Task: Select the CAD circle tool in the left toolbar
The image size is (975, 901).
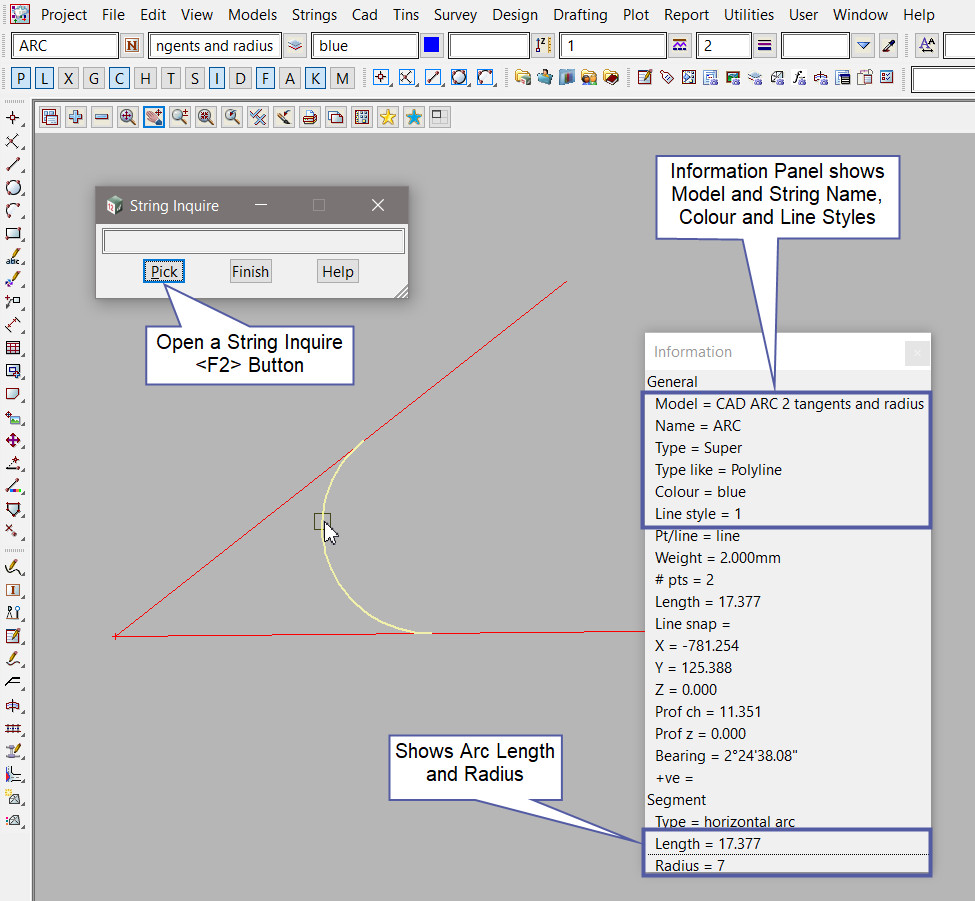Action: [13, 187]
